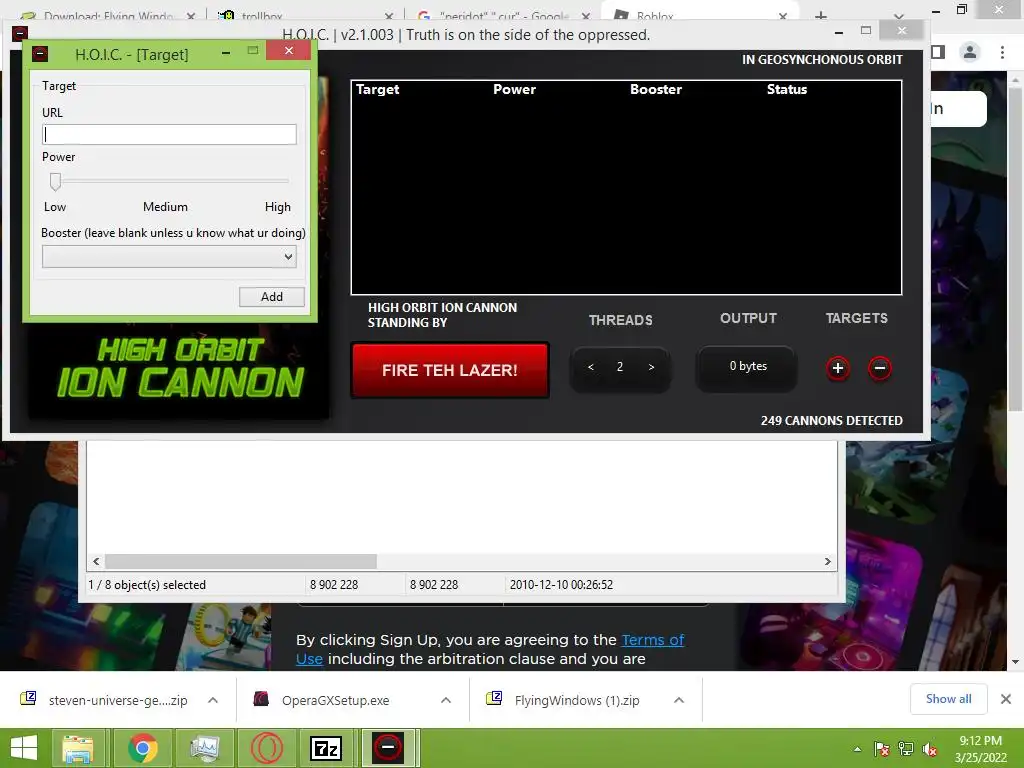Click the Status column header

coord(786,89)
